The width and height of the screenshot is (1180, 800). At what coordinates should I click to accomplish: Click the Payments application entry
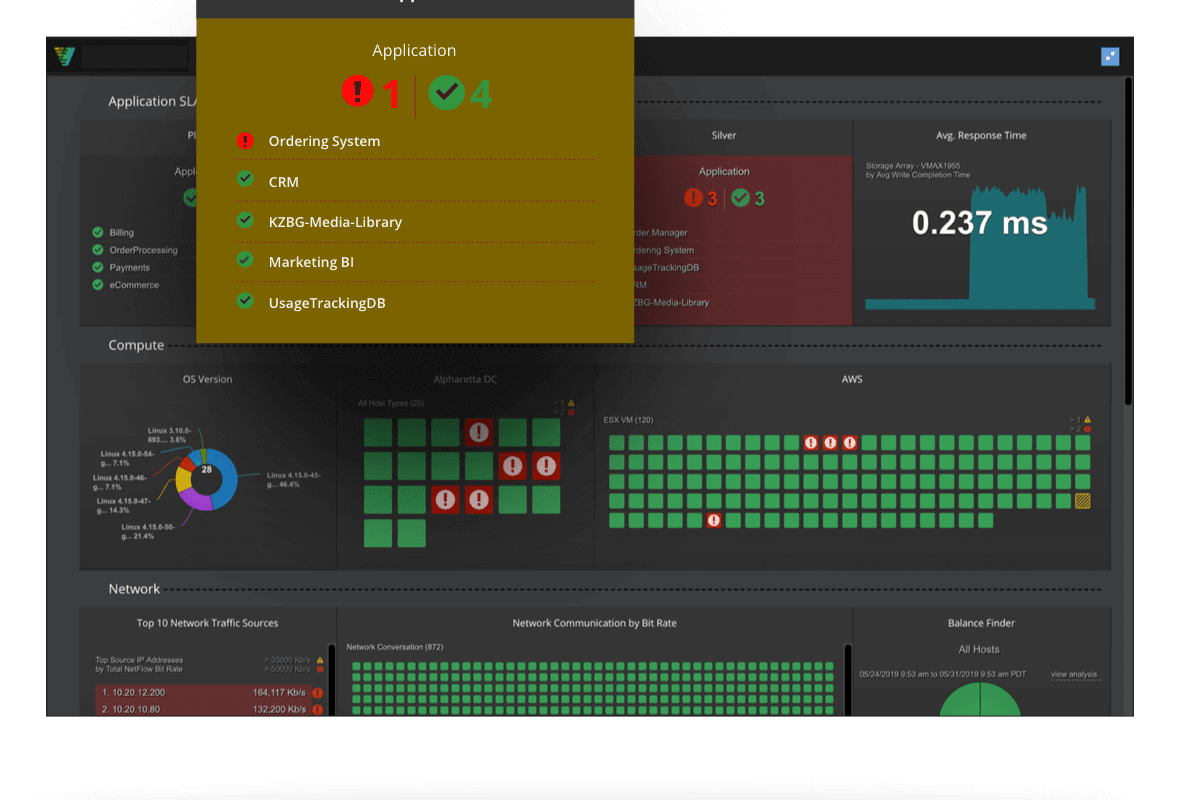[129, 267]
